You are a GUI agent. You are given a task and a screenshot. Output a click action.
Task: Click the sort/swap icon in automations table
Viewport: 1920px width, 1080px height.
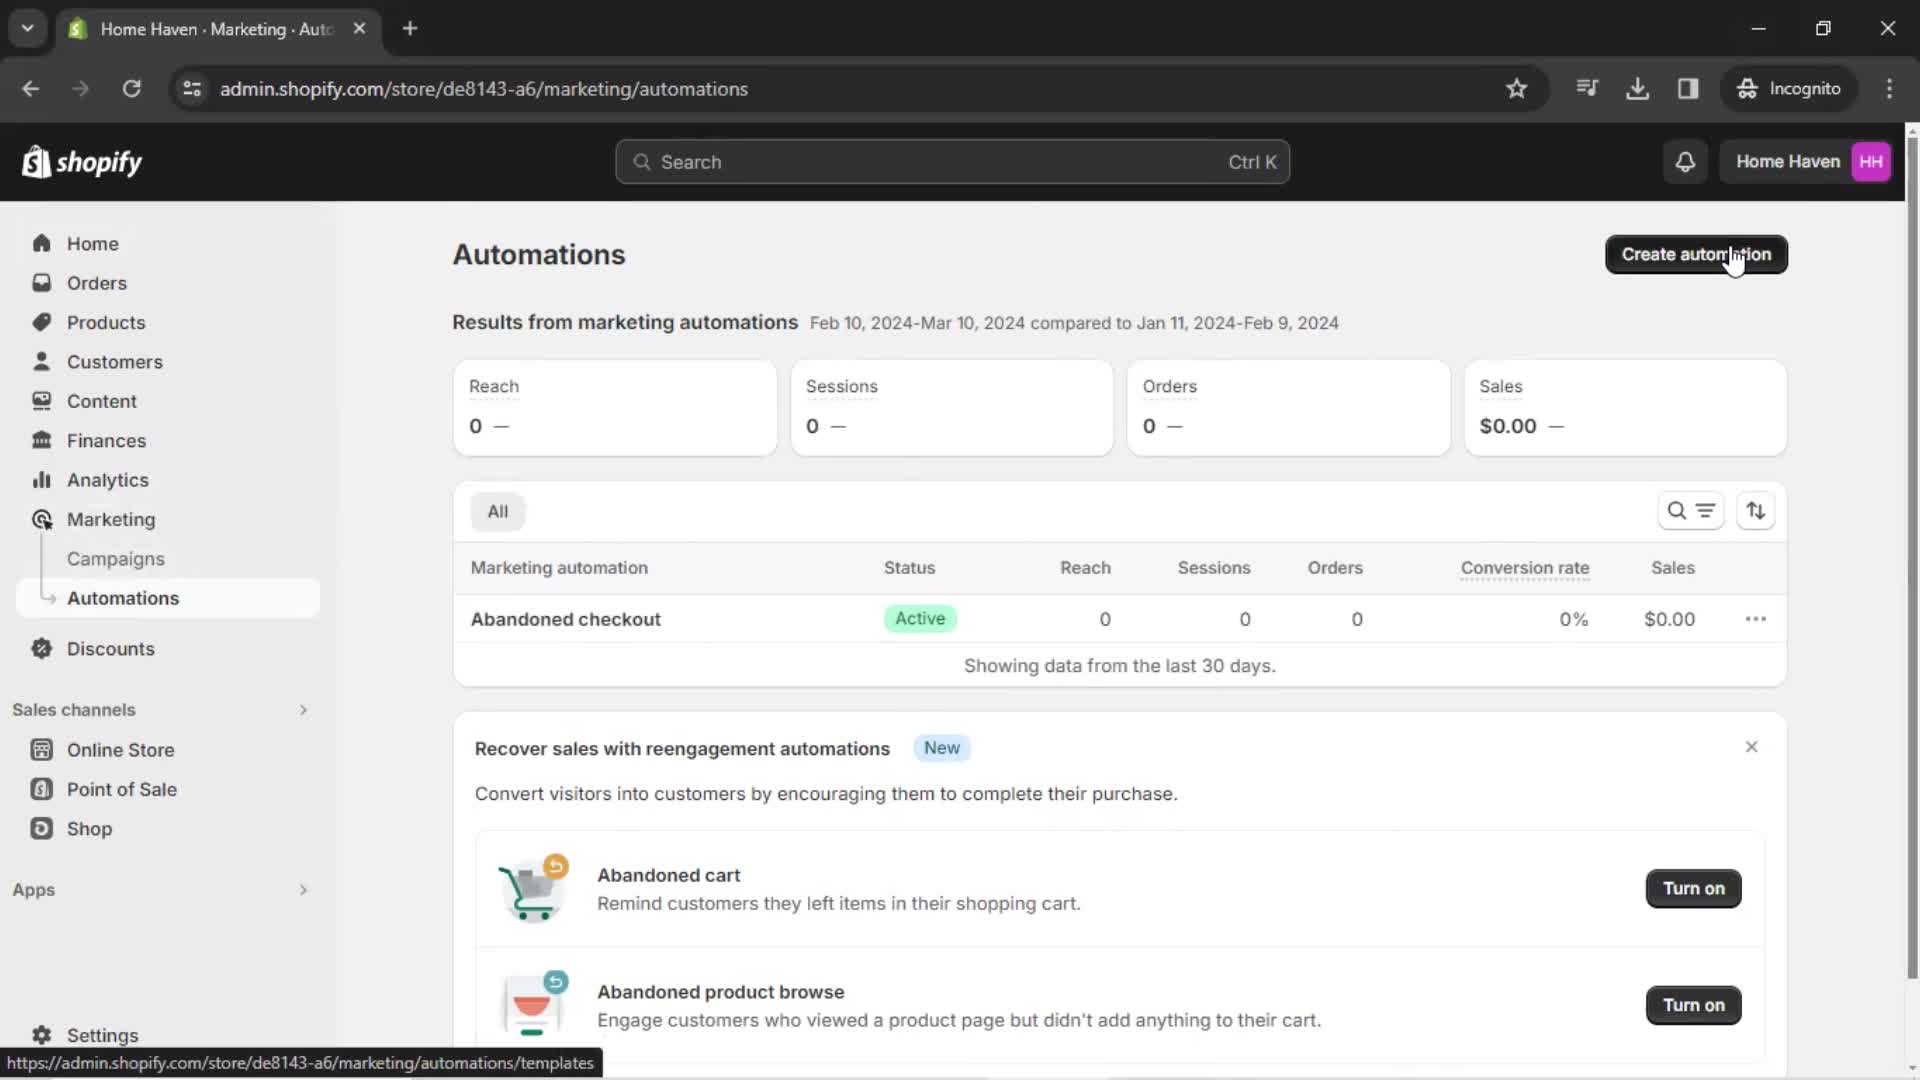[x=1755, y=512]
